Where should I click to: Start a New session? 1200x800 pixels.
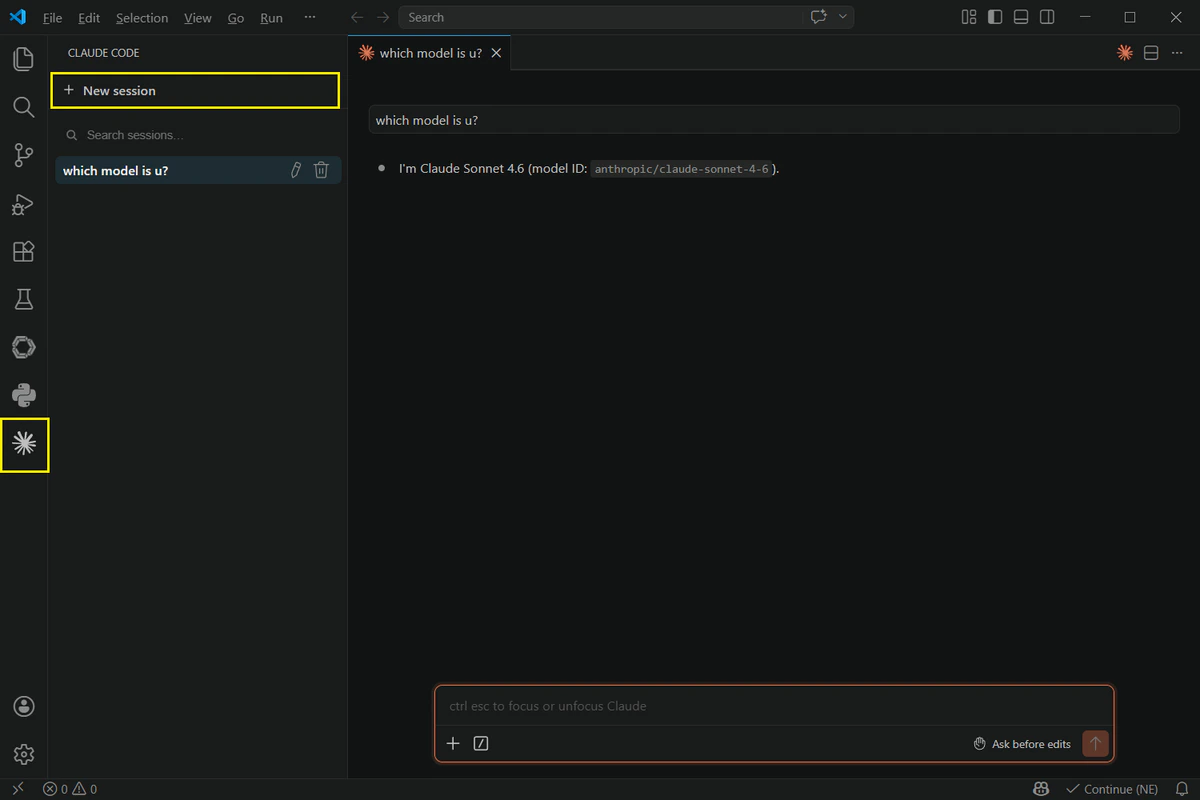[x=195, y=90]
